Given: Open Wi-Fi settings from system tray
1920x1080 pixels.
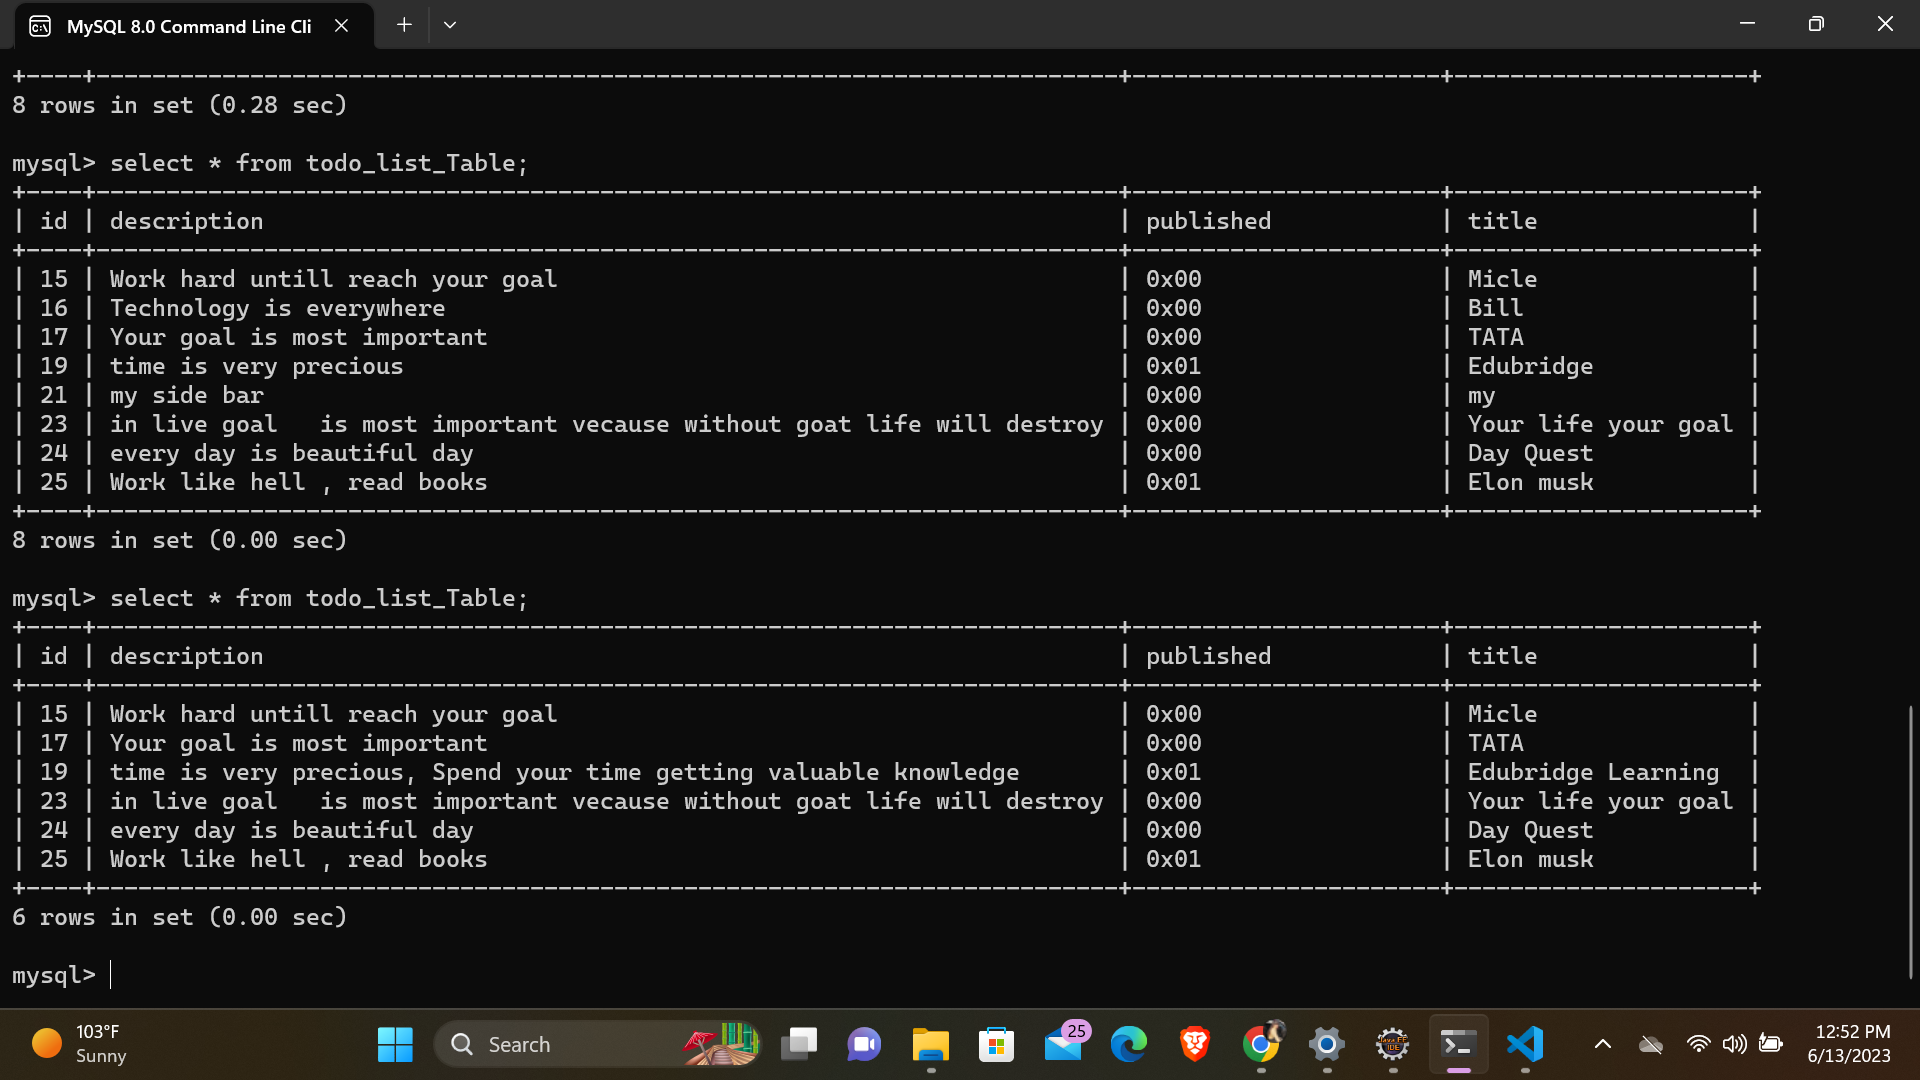Looking at the screenshot, I should 1698,1044.
